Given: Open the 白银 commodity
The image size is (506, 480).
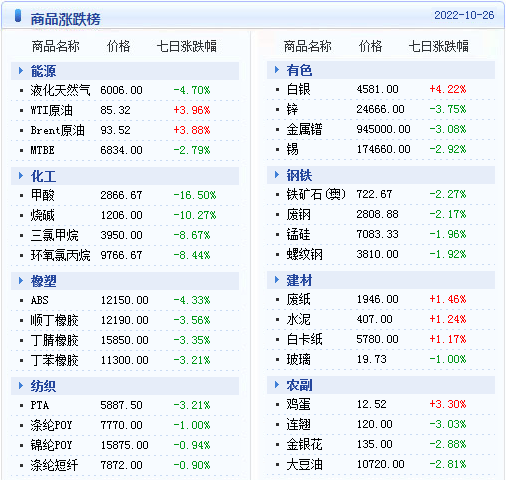Looking at the screenshot, I should tap(298, 89).
